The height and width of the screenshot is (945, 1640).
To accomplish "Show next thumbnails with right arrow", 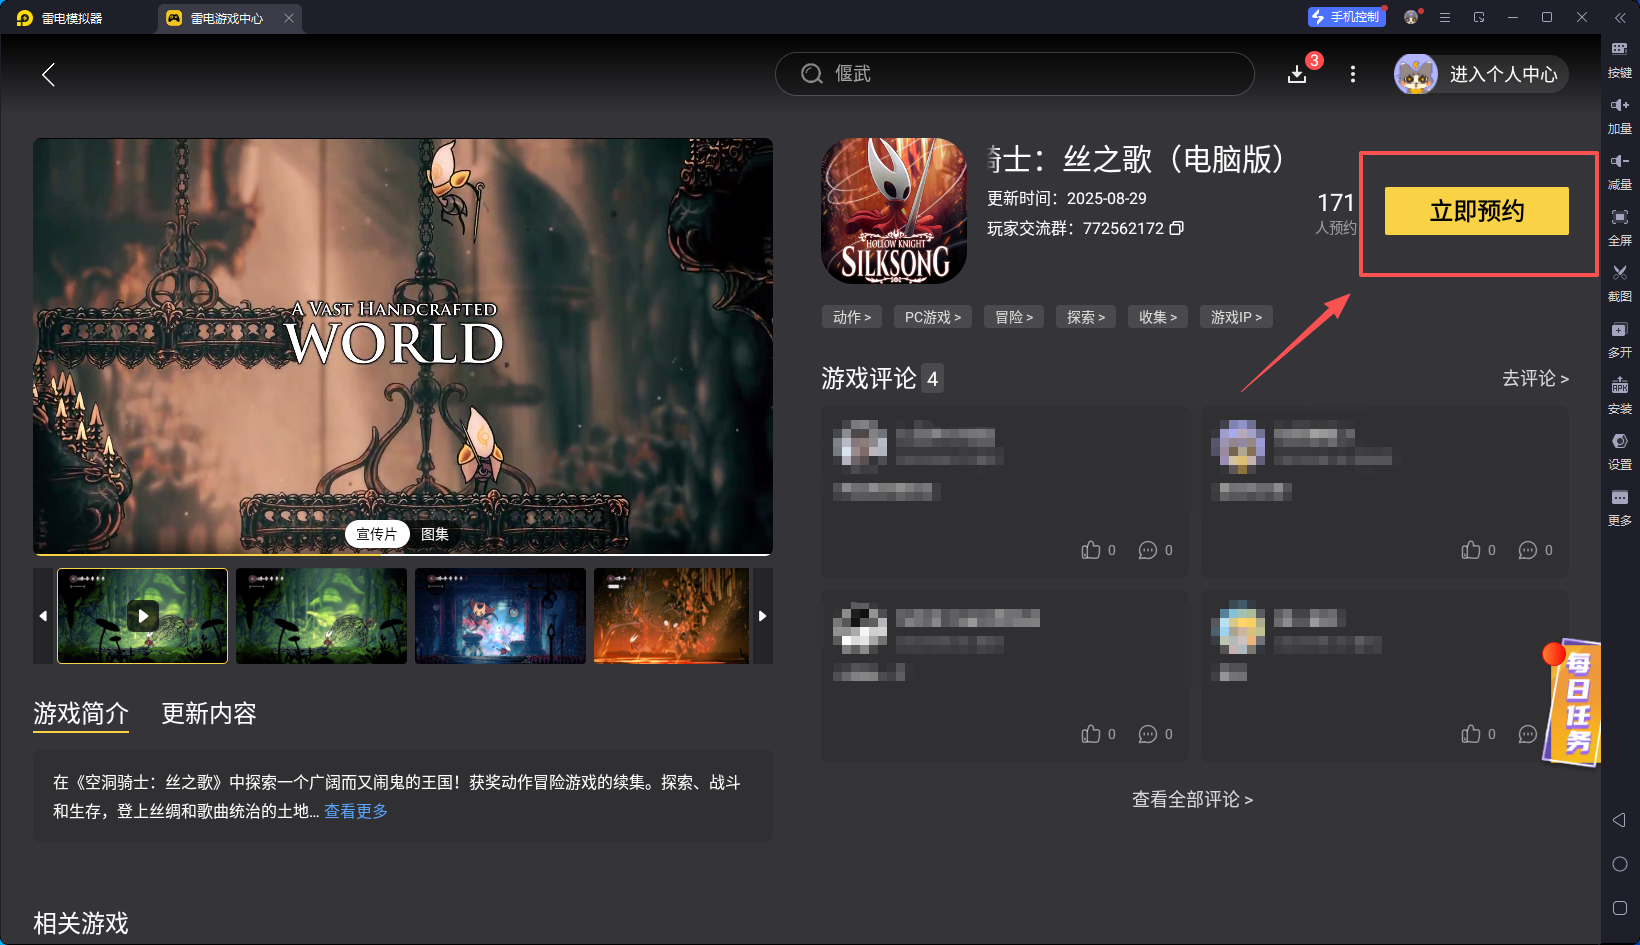I will pos(762,616).
